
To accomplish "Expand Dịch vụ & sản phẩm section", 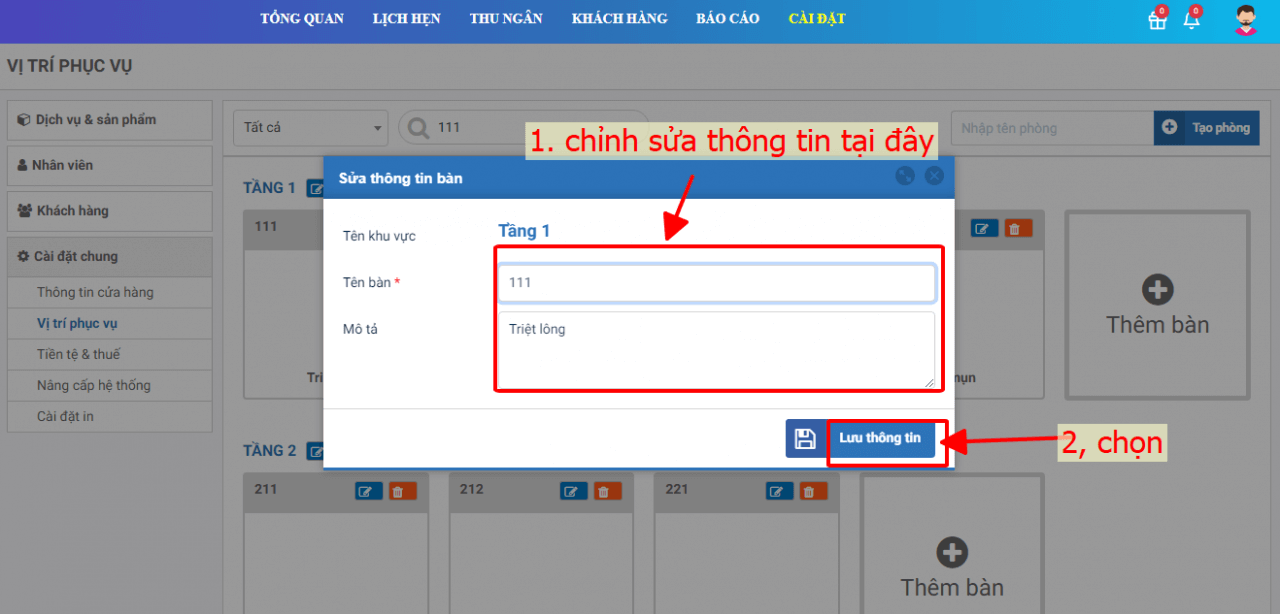I will coord(109,120).
